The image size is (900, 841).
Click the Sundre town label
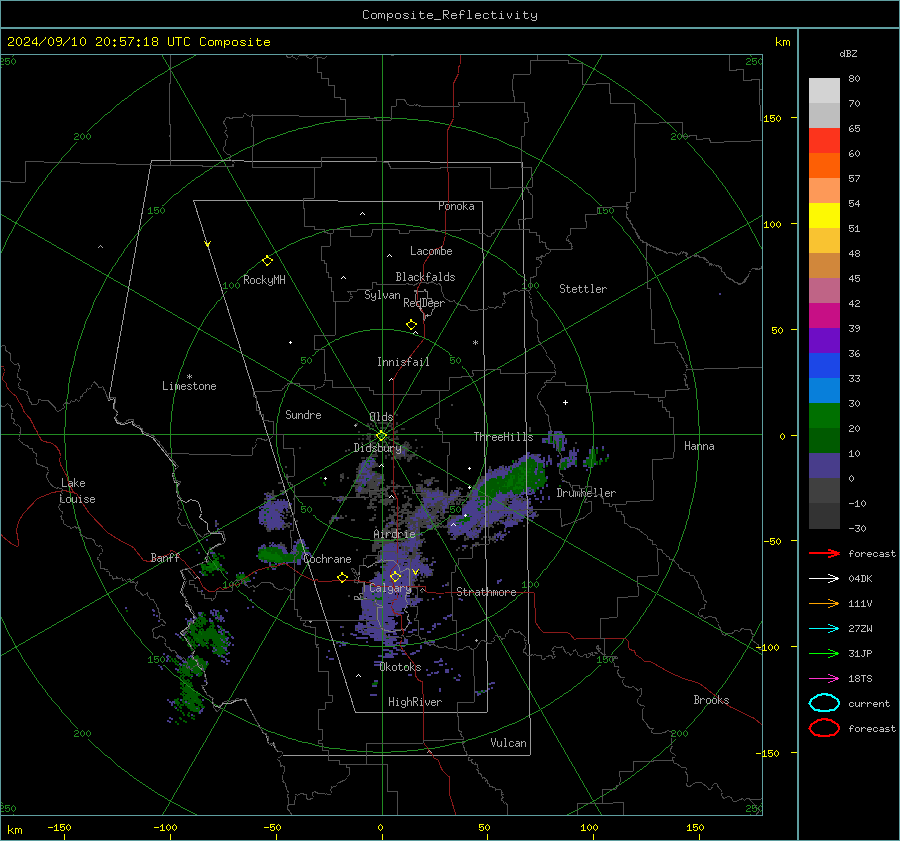[303, 415]
